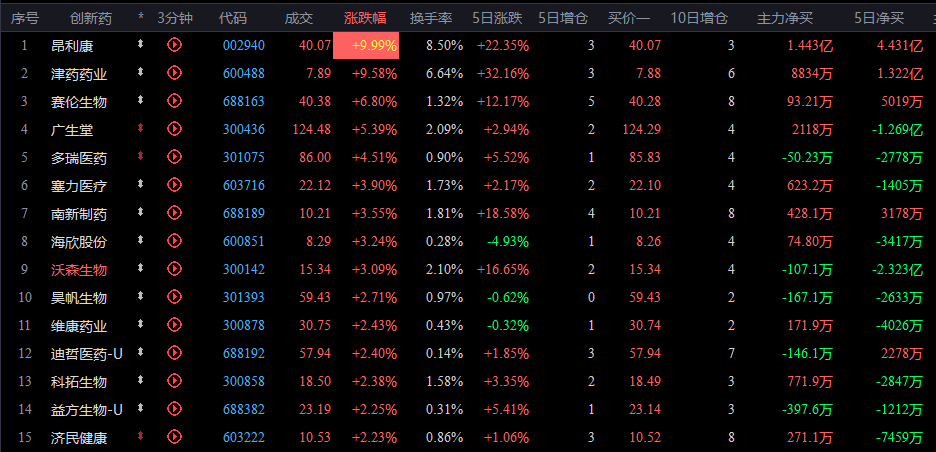Open the 3-minute play icon for 海欣股份
The height and width of the screenshot is (452, 936).
pyautogui.click(x=174, y=241)
